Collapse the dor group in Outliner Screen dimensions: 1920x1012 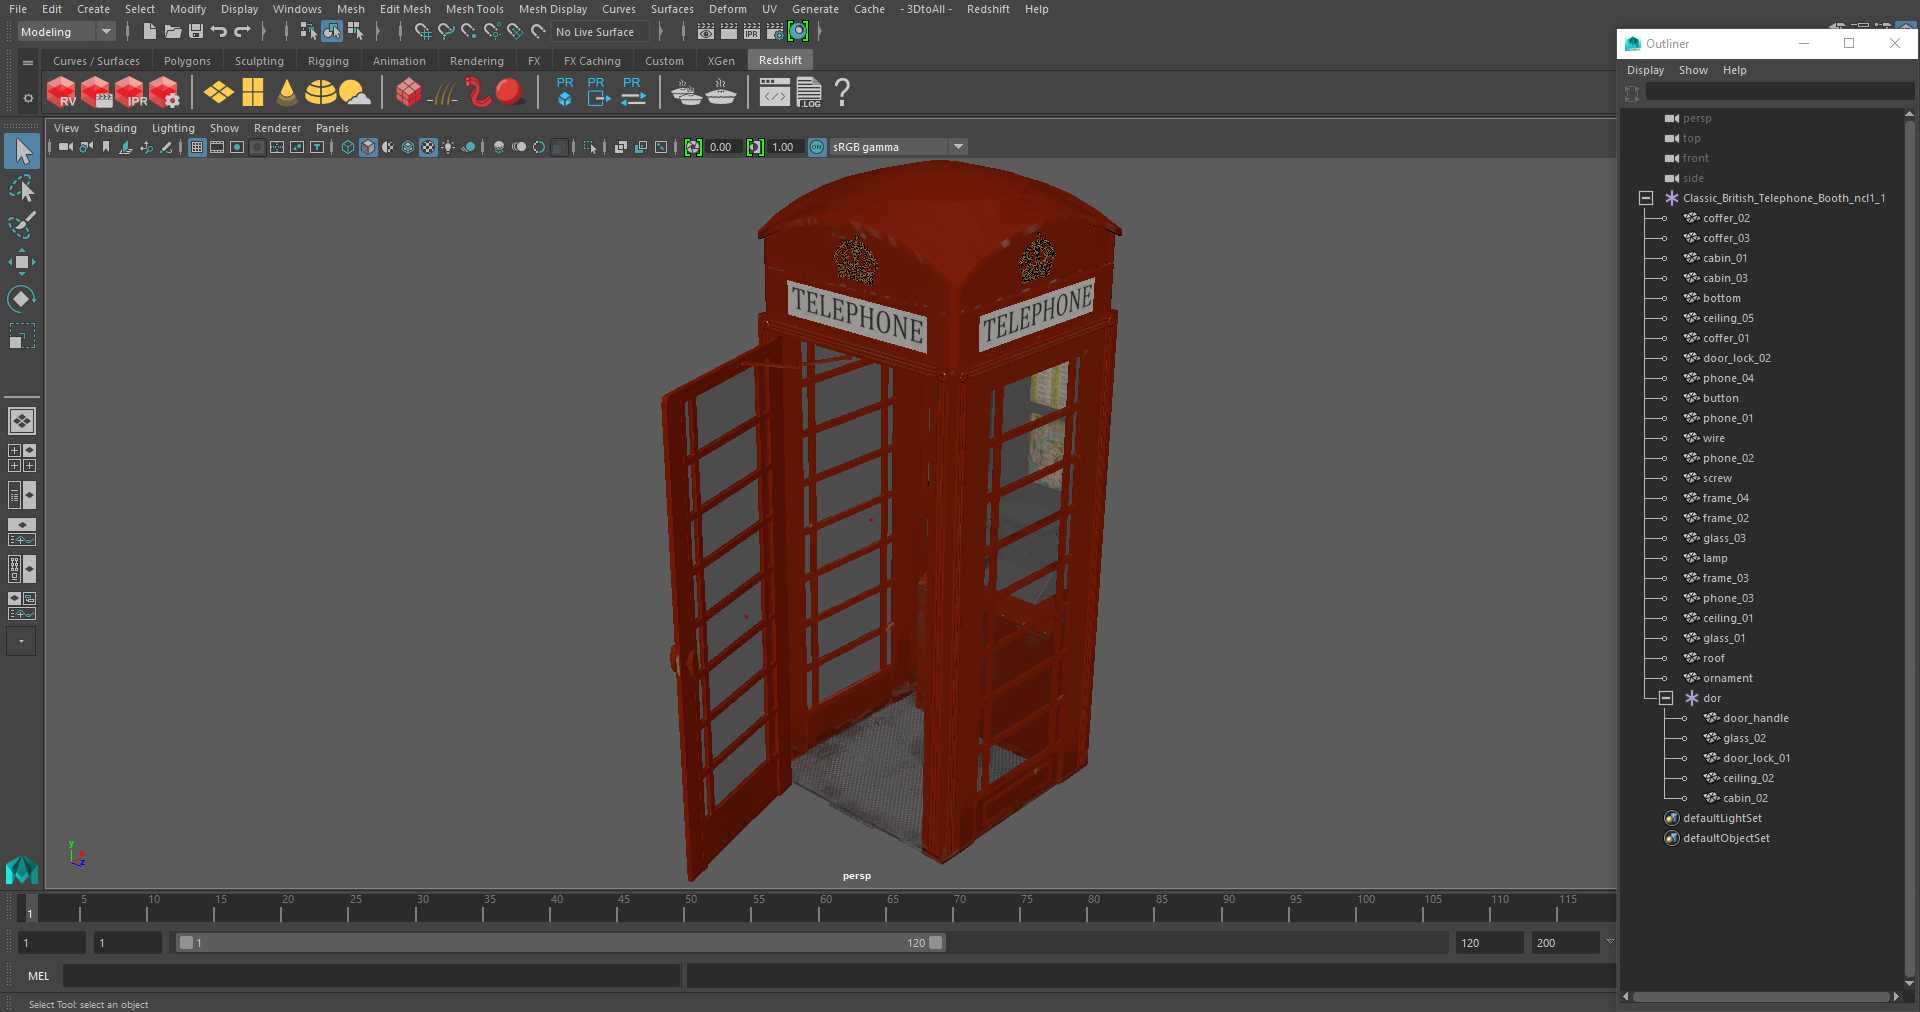point(1666,698)
